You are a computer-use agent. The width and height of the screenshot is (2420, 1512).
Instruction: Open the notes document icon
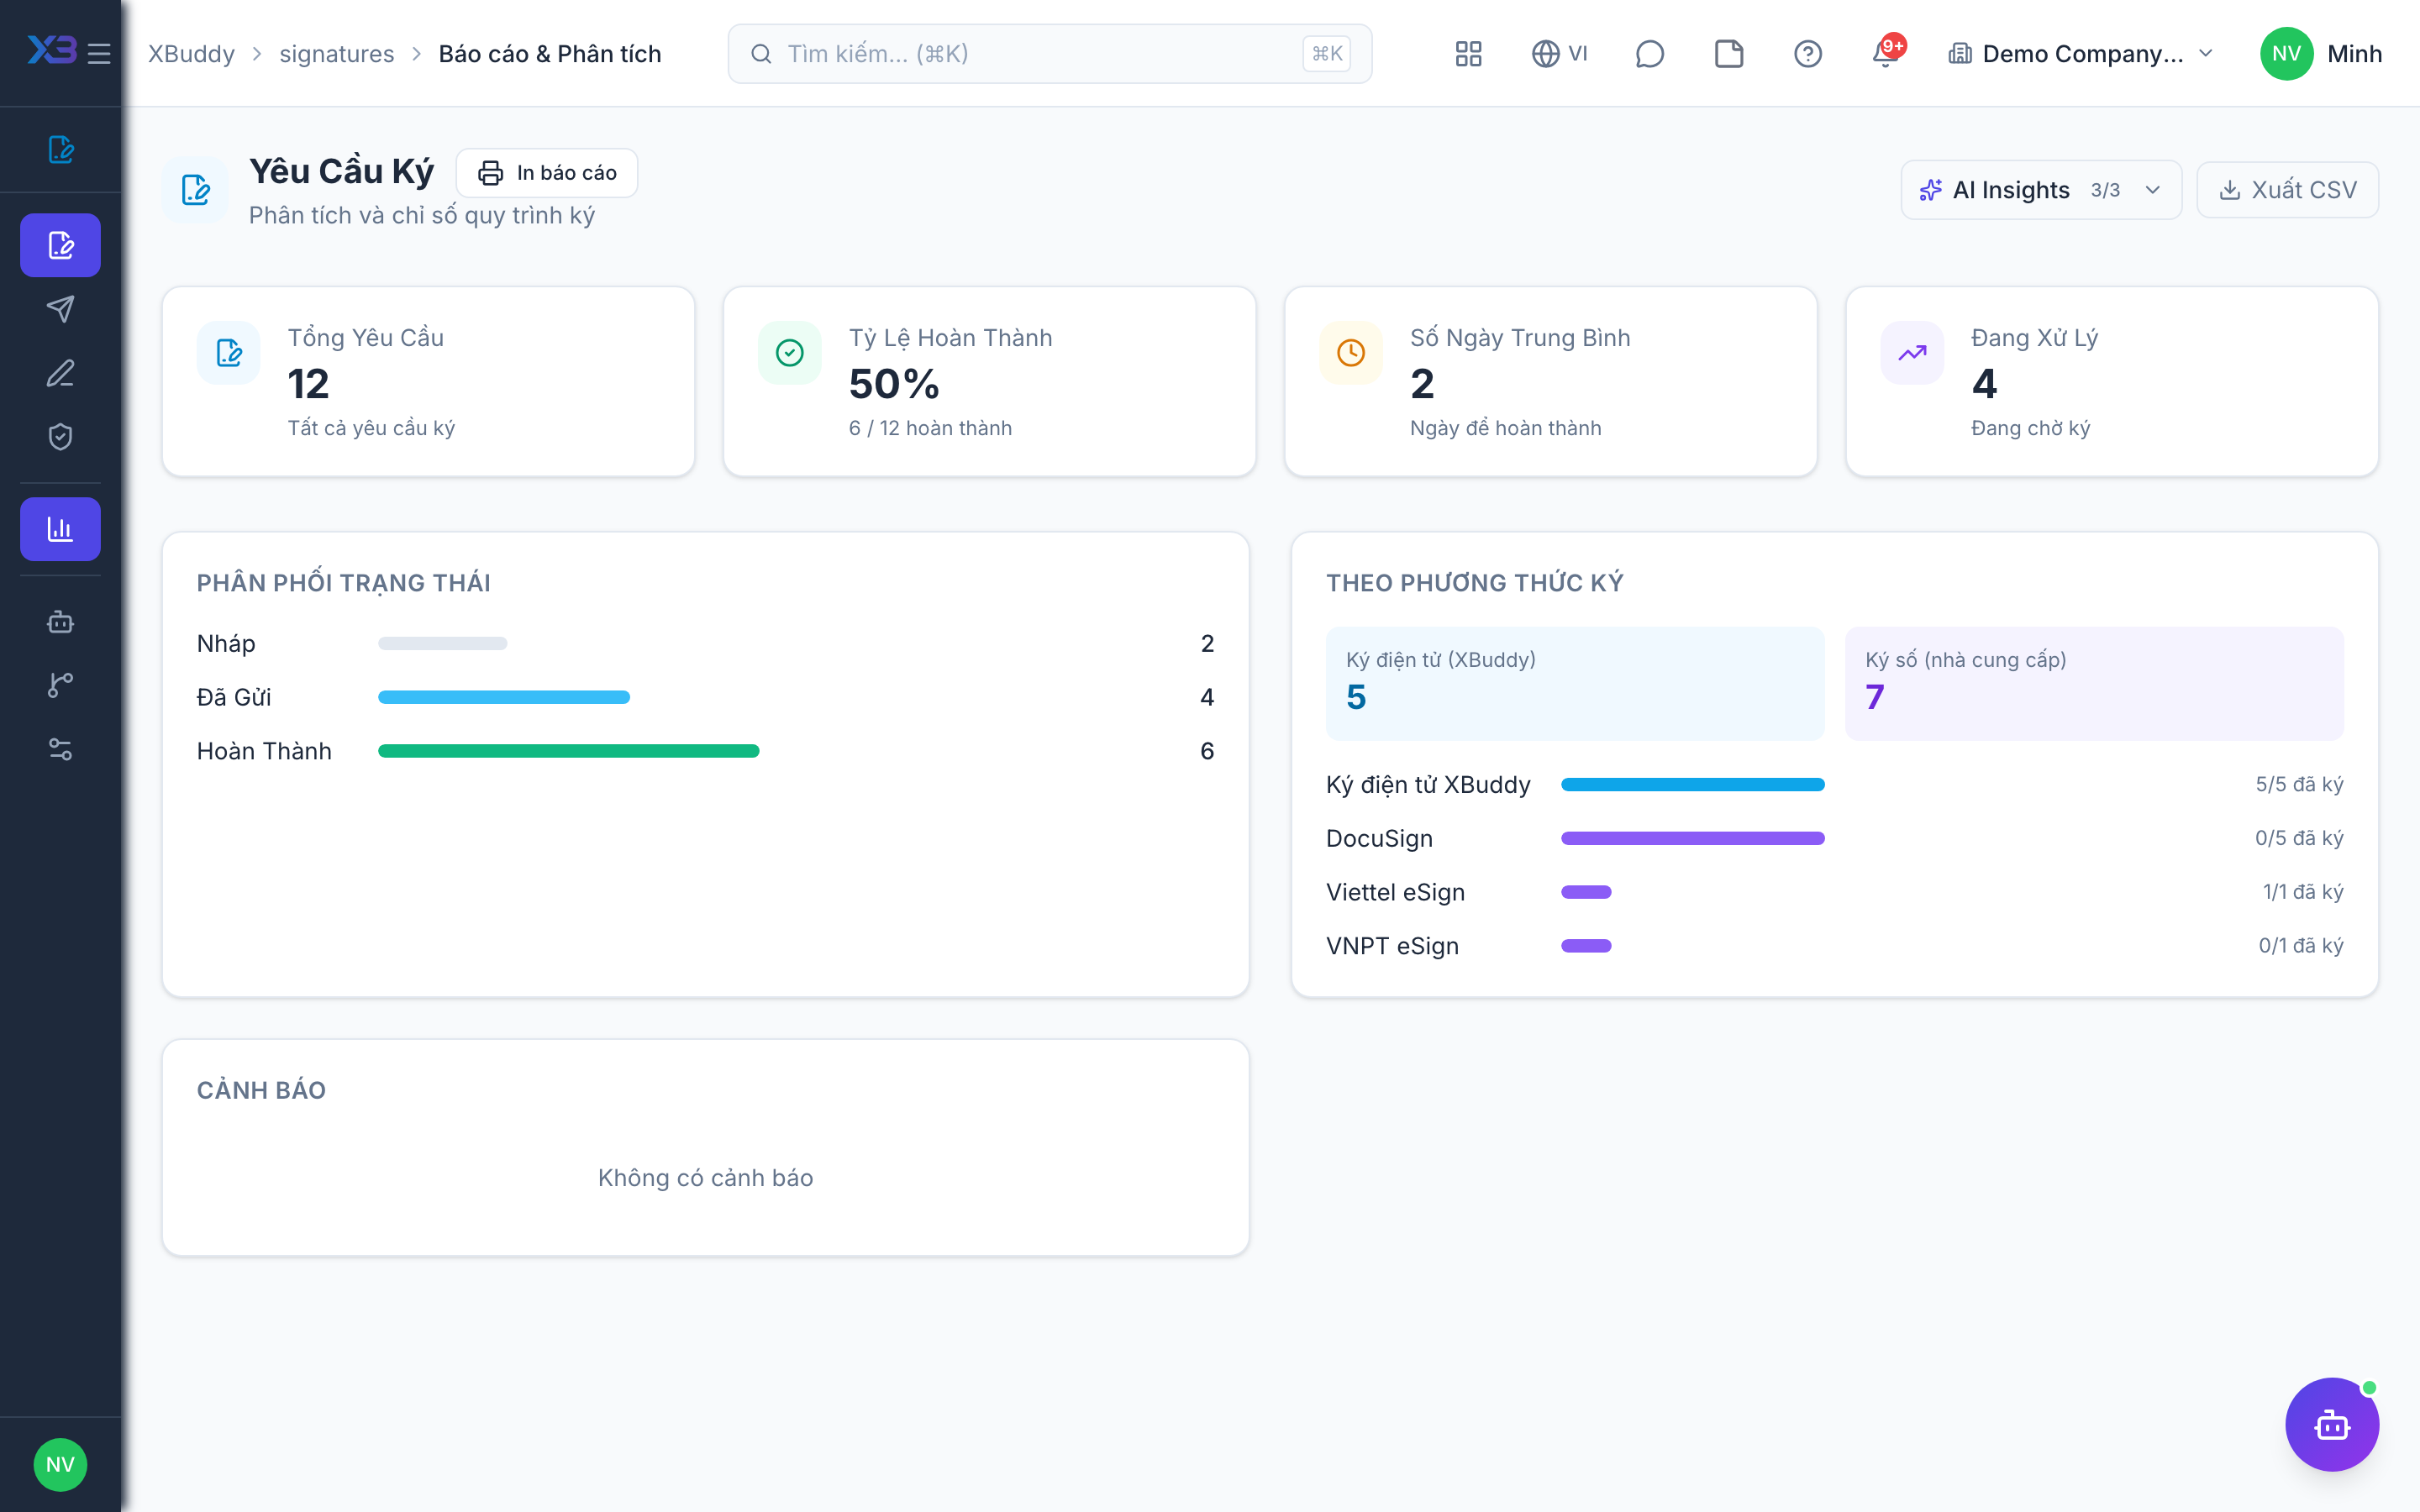tap(1729, 54)
